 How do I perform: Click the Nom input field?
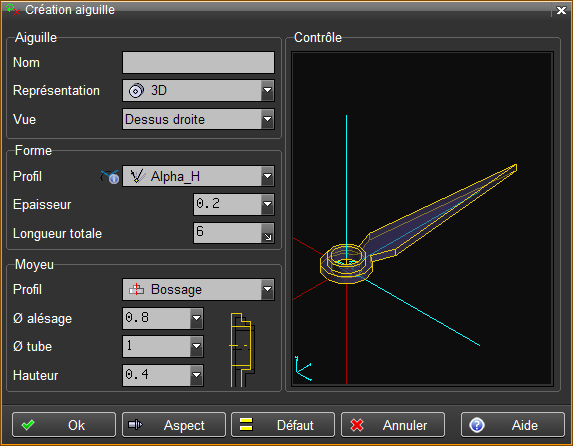click(x=198, y=63)
